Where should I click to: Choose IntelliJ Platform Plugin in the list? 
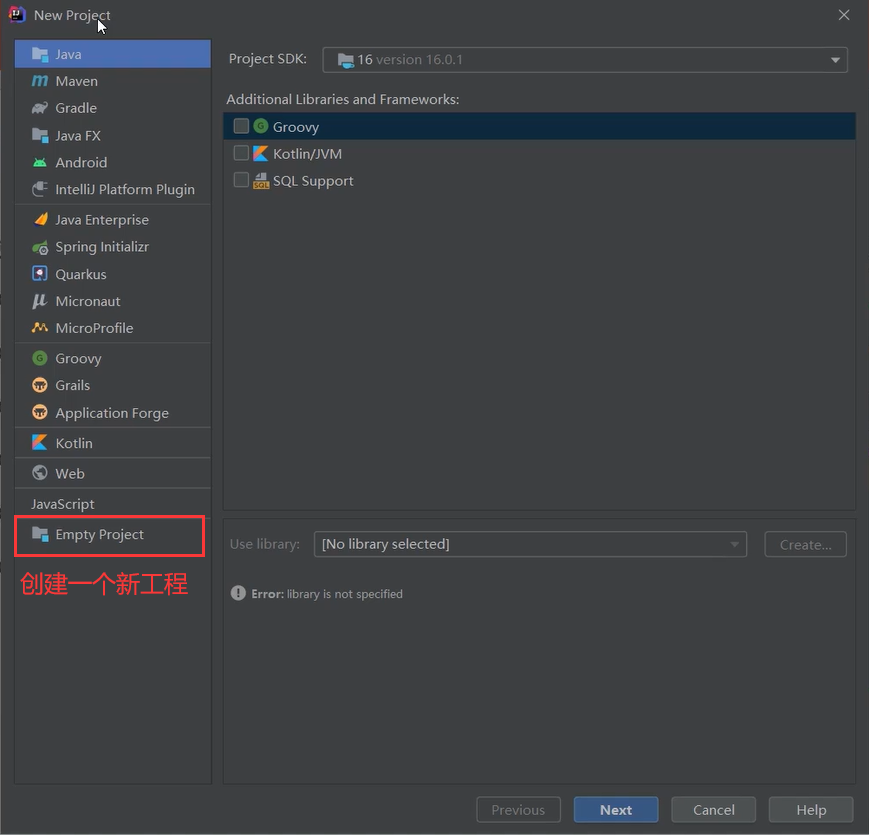[x=113, y=189]
